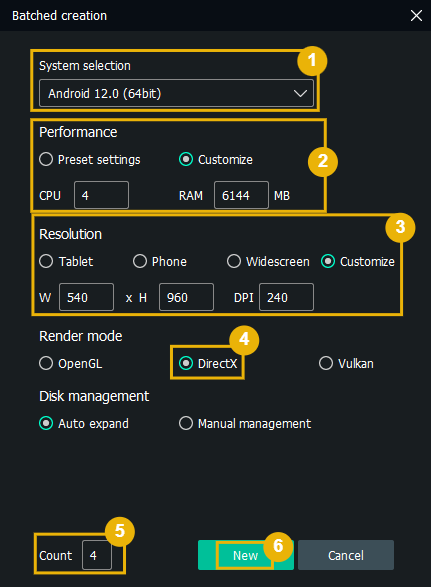Click the height H input field

[186, 297]
